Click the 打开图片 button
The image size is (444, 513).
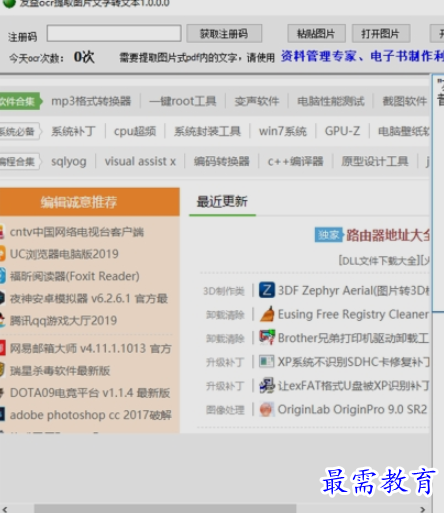380,33
